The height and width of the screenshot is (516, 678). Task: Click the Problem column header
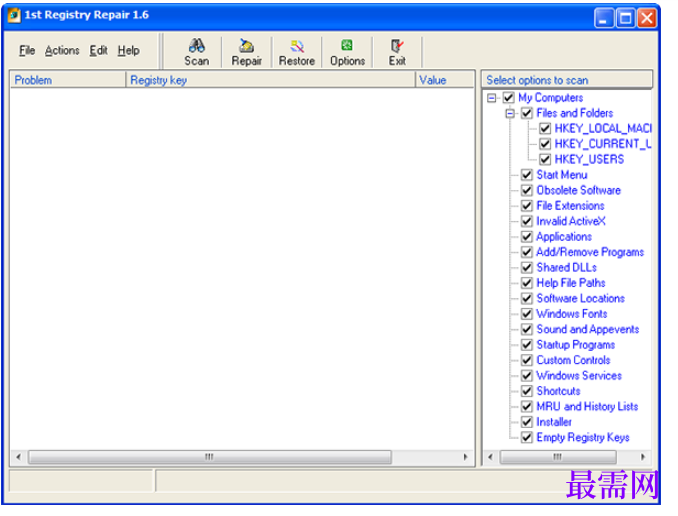pos(68,80)
